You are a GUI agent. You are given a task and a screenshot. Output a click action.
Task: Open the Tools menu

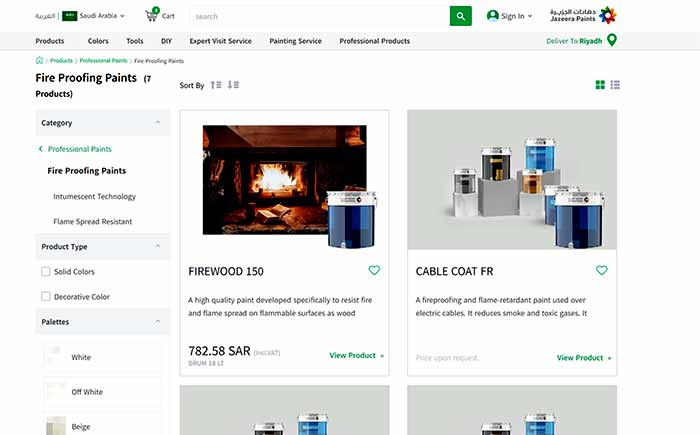[135, 41]
